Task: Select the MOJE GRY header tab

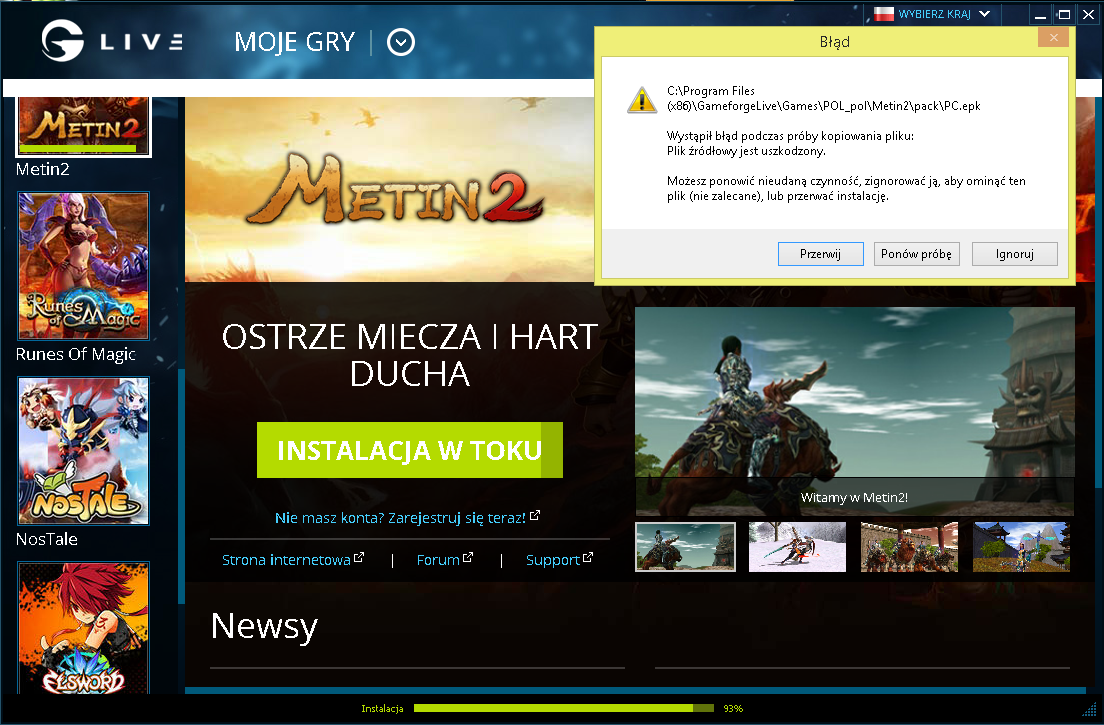Action: click(x=294, y=42)
